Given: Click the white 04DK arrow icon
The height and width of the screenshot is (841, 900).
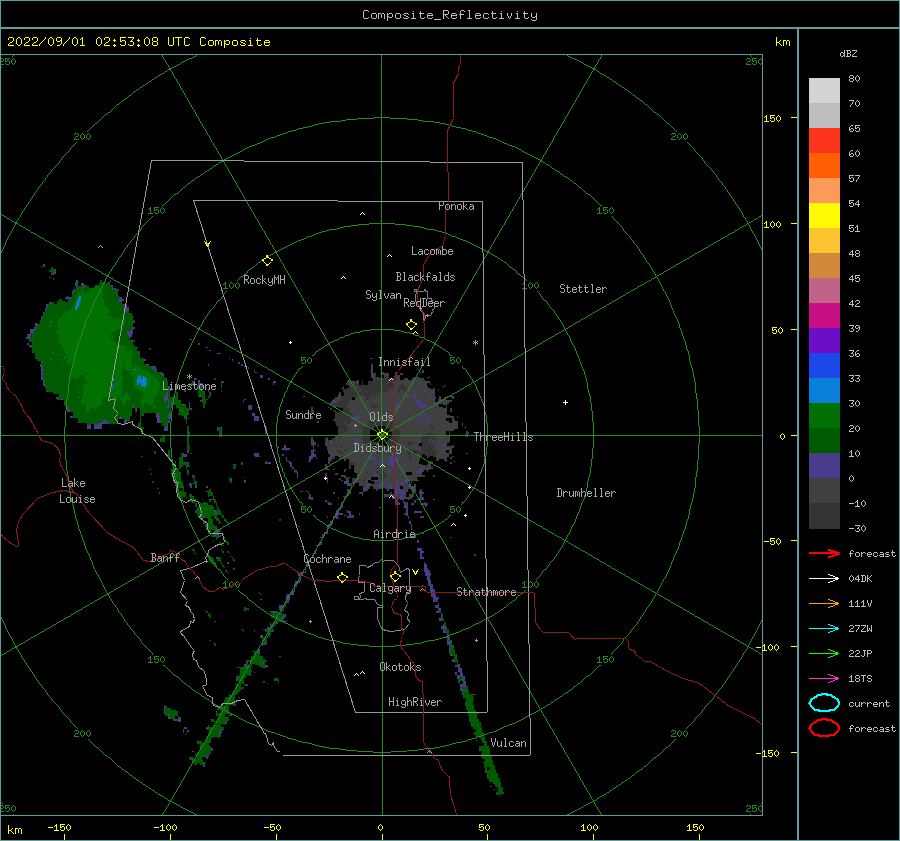Looking at the screenshot, I should click(824, 579).
